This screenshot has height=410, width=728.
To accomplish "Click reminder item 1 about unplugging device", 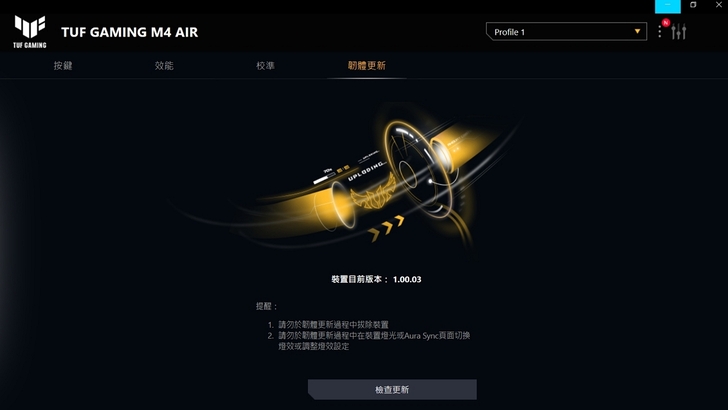I will (x=328, y=325).
